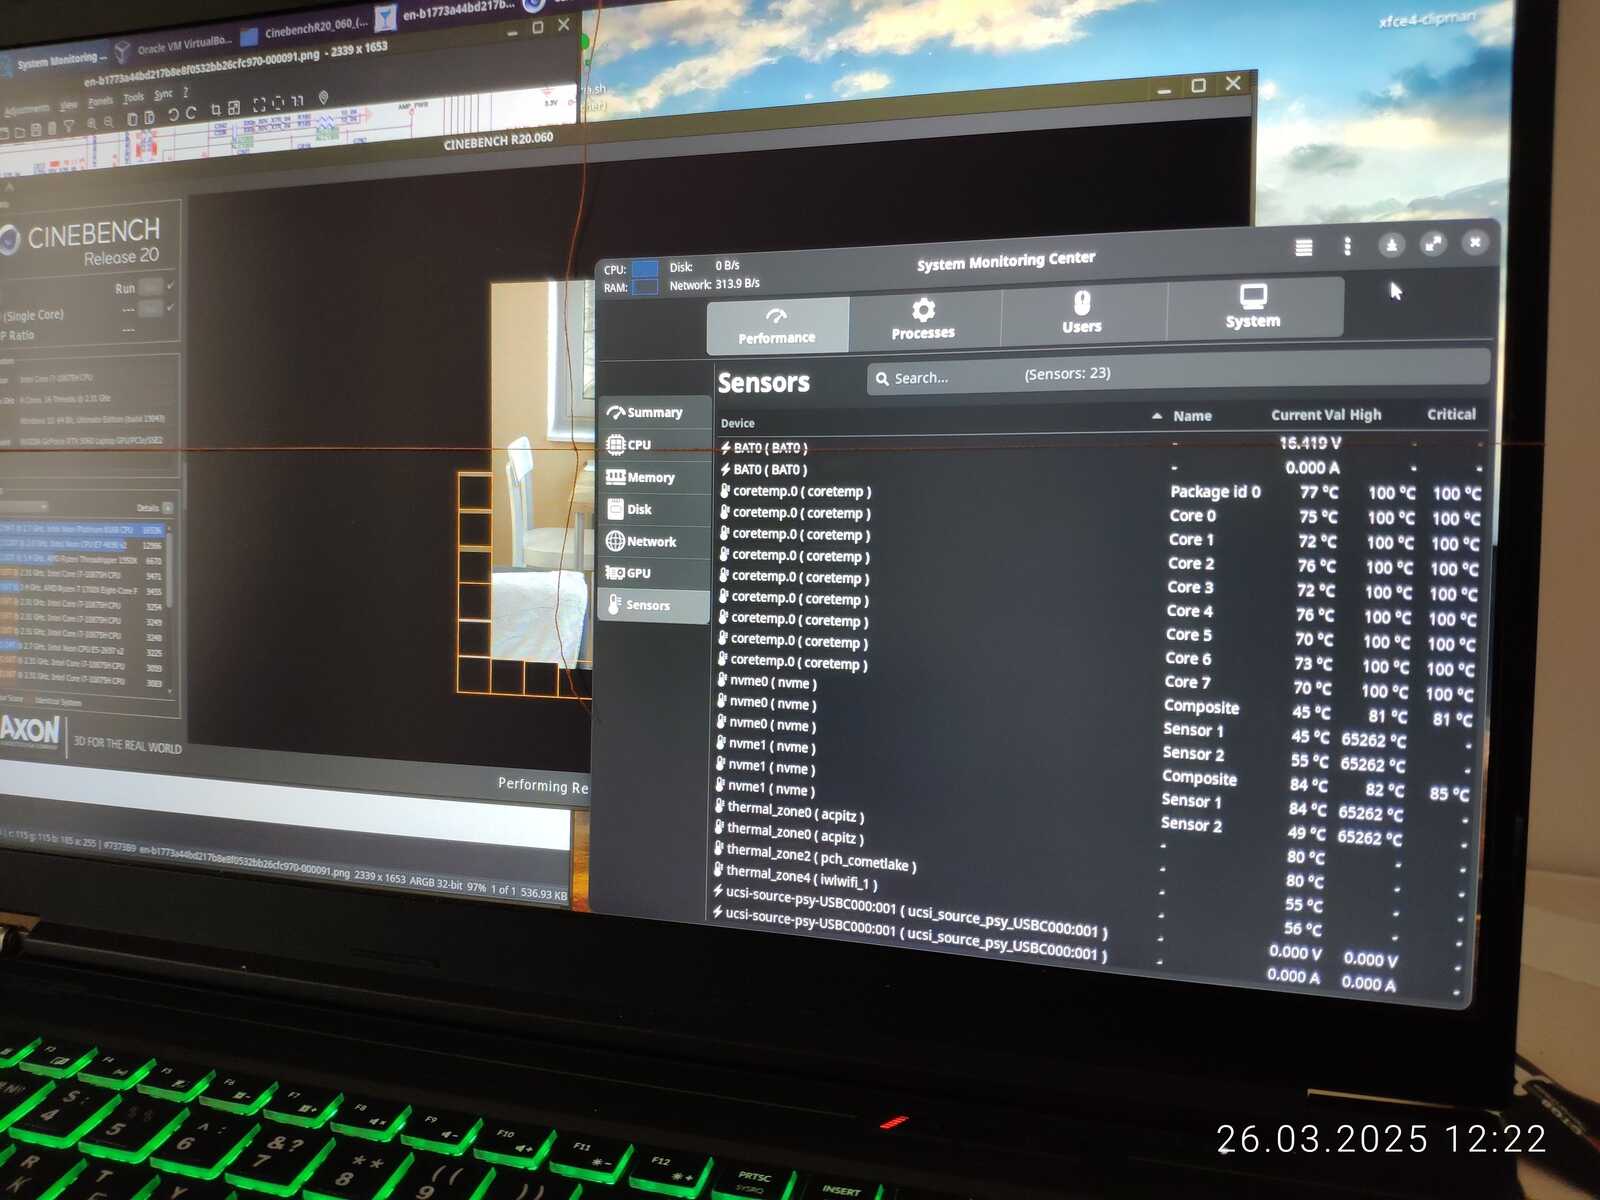This screenshot has height=1200, width=1600.
Task: Select Network in the performance sidebar
Action: pyautogui.click(x=654, y=541)
